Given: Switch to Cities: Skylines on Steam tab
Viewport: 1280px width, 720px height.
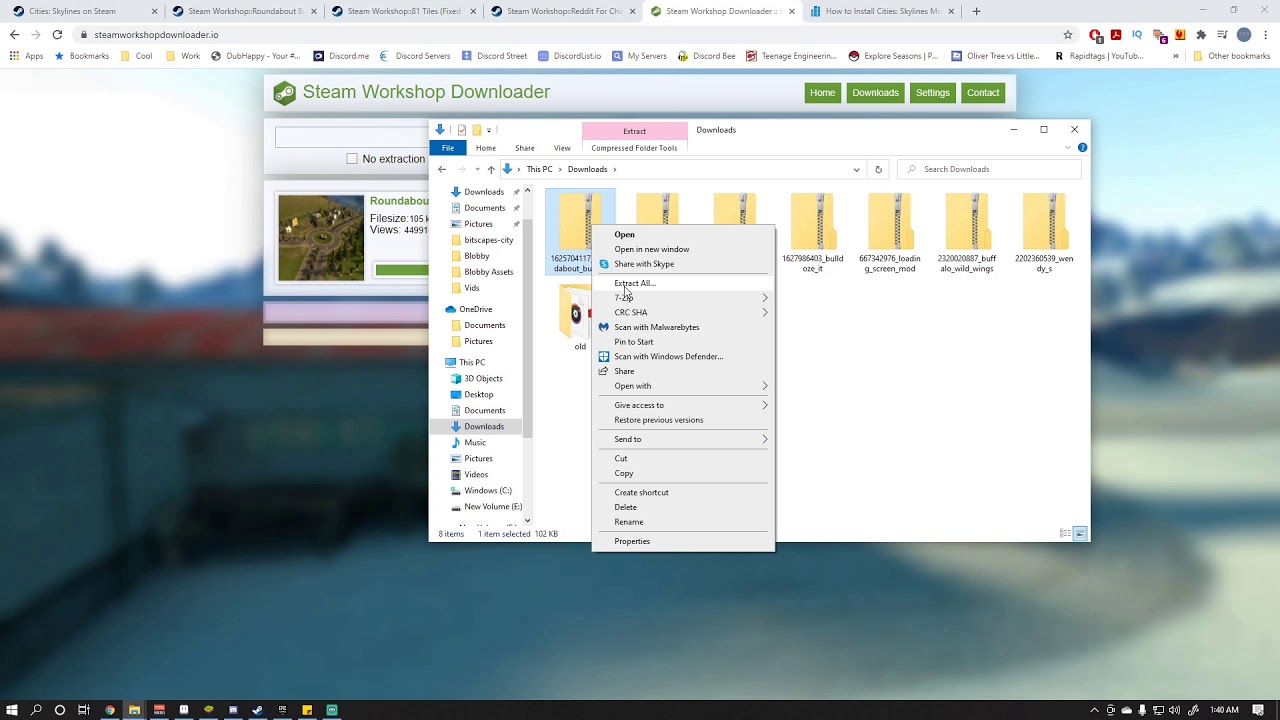Looking at the screenshot, I should [83, 11].
